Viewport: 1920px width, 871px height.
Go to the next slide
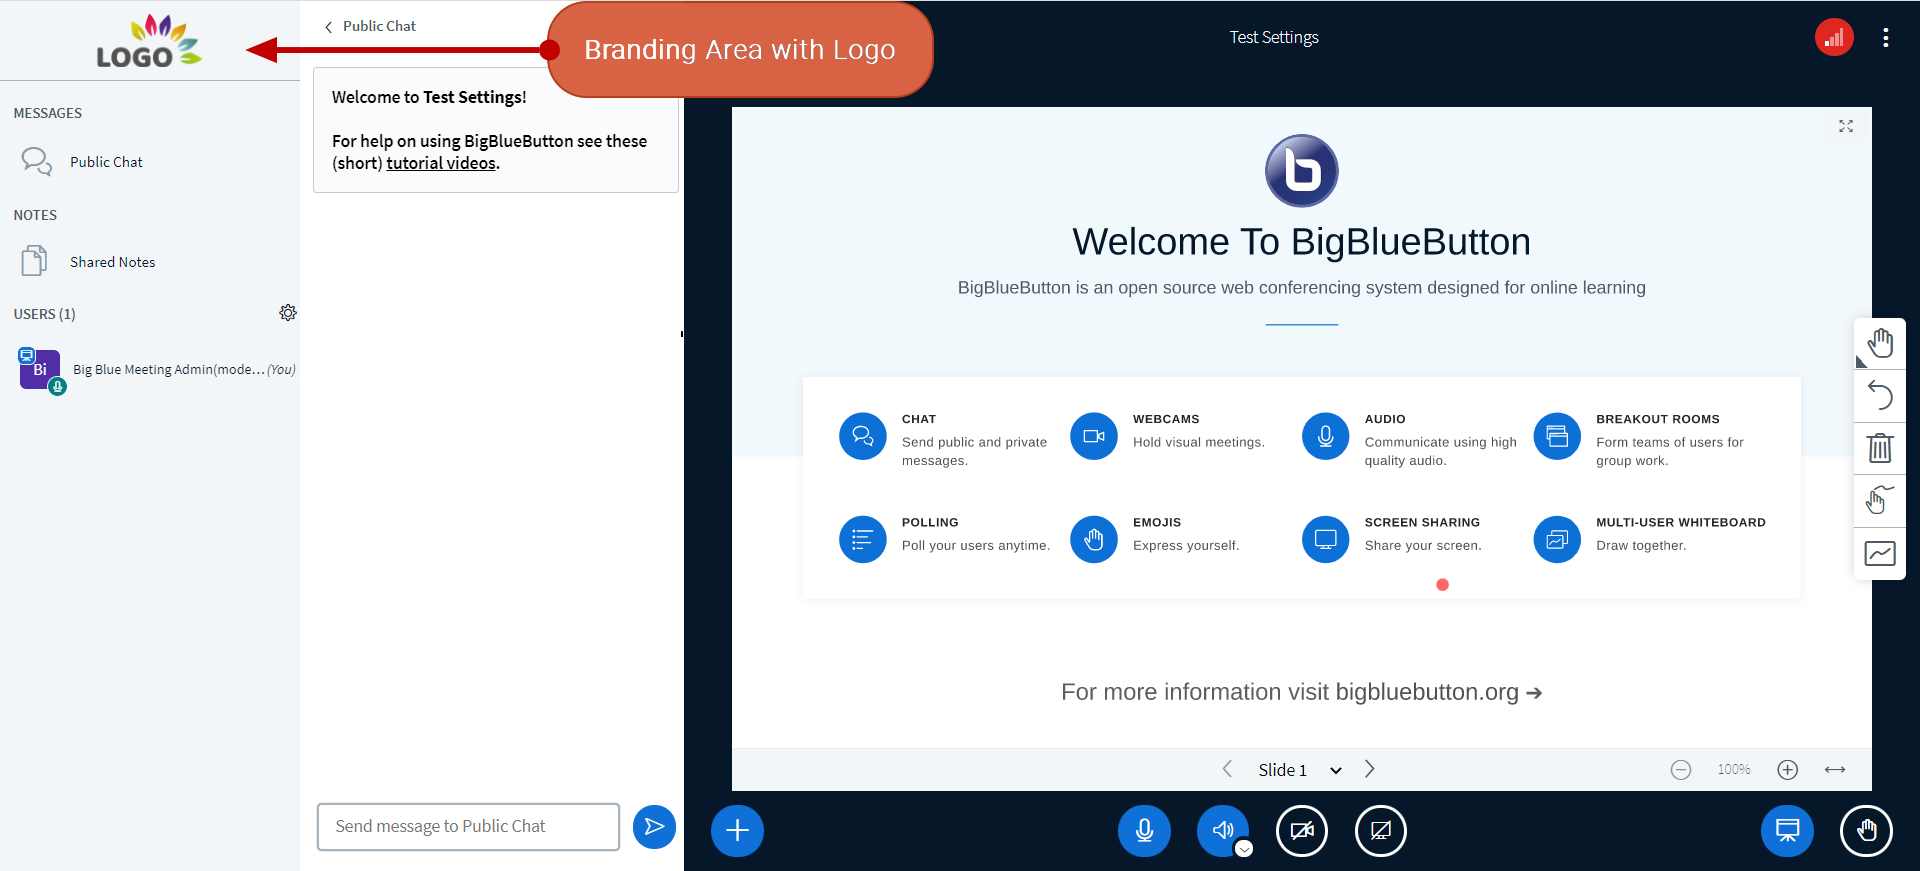1370,769
